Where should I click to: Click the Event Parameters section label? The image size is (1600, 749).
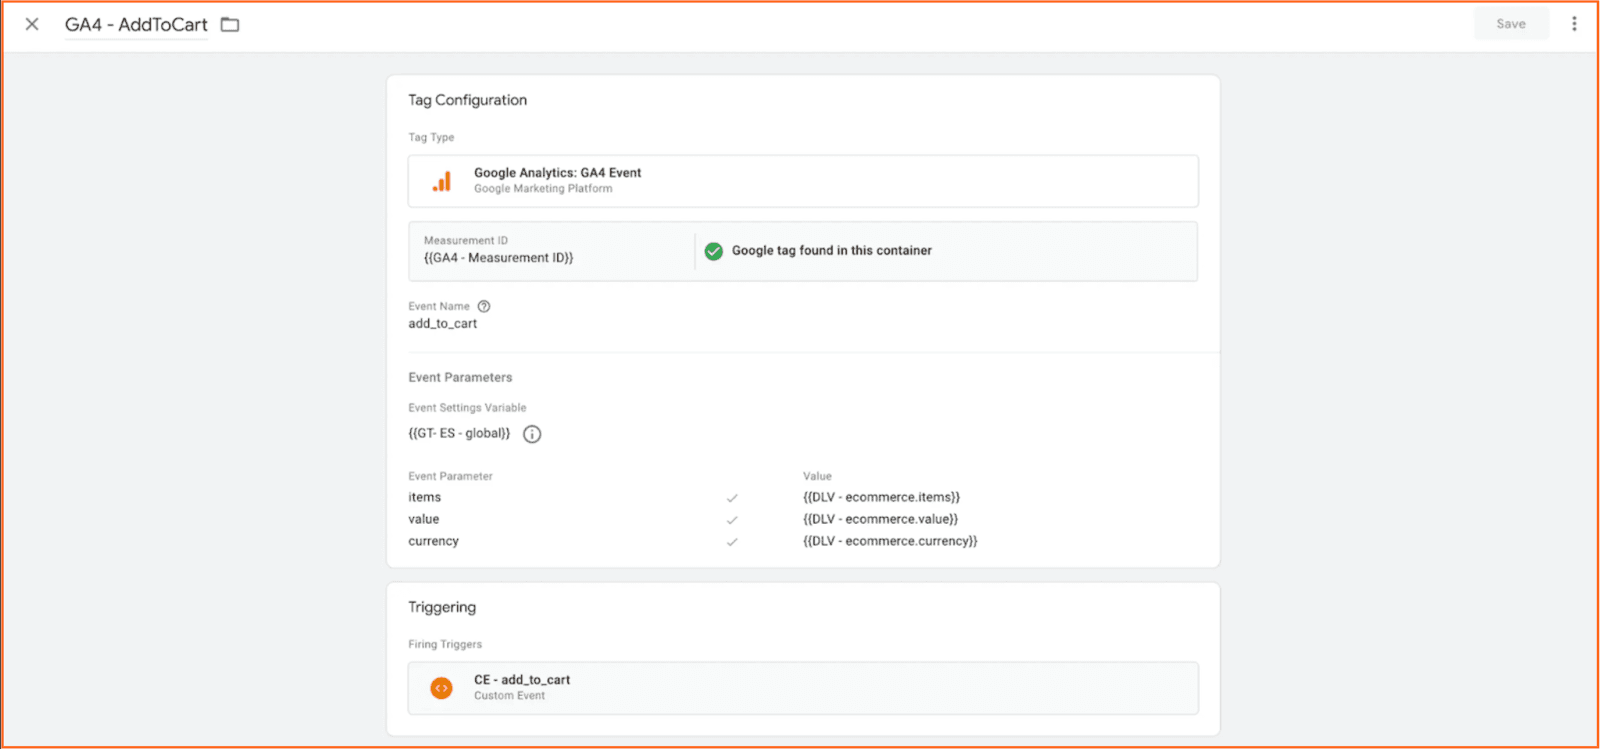(460, 377)
